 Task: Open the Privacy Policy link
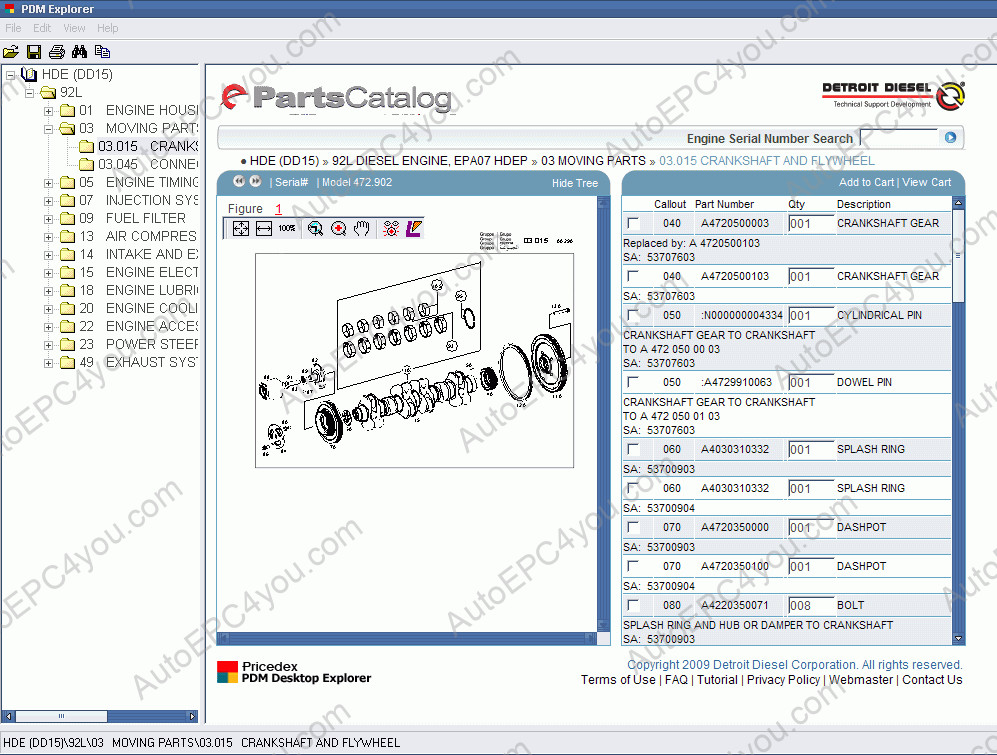pos(781,680)
